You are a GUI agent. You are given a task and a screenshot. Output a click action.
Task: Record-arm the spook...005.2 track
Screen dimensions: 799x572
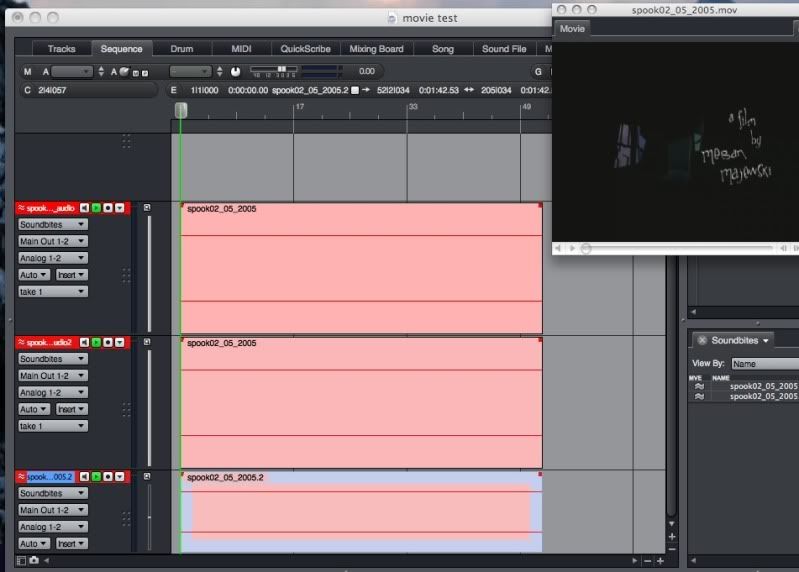(108, 477)
